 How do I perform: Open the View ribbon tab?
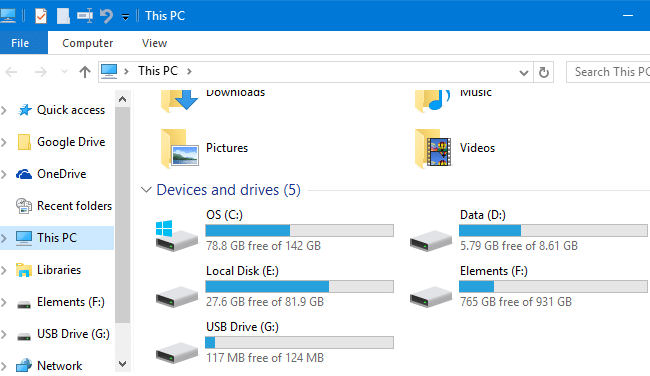pyautogui.click(x=154, y=43)
